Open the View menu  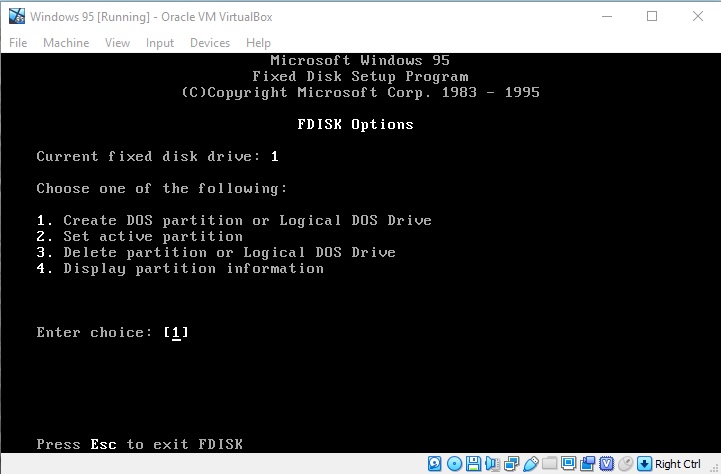[117, 43]
